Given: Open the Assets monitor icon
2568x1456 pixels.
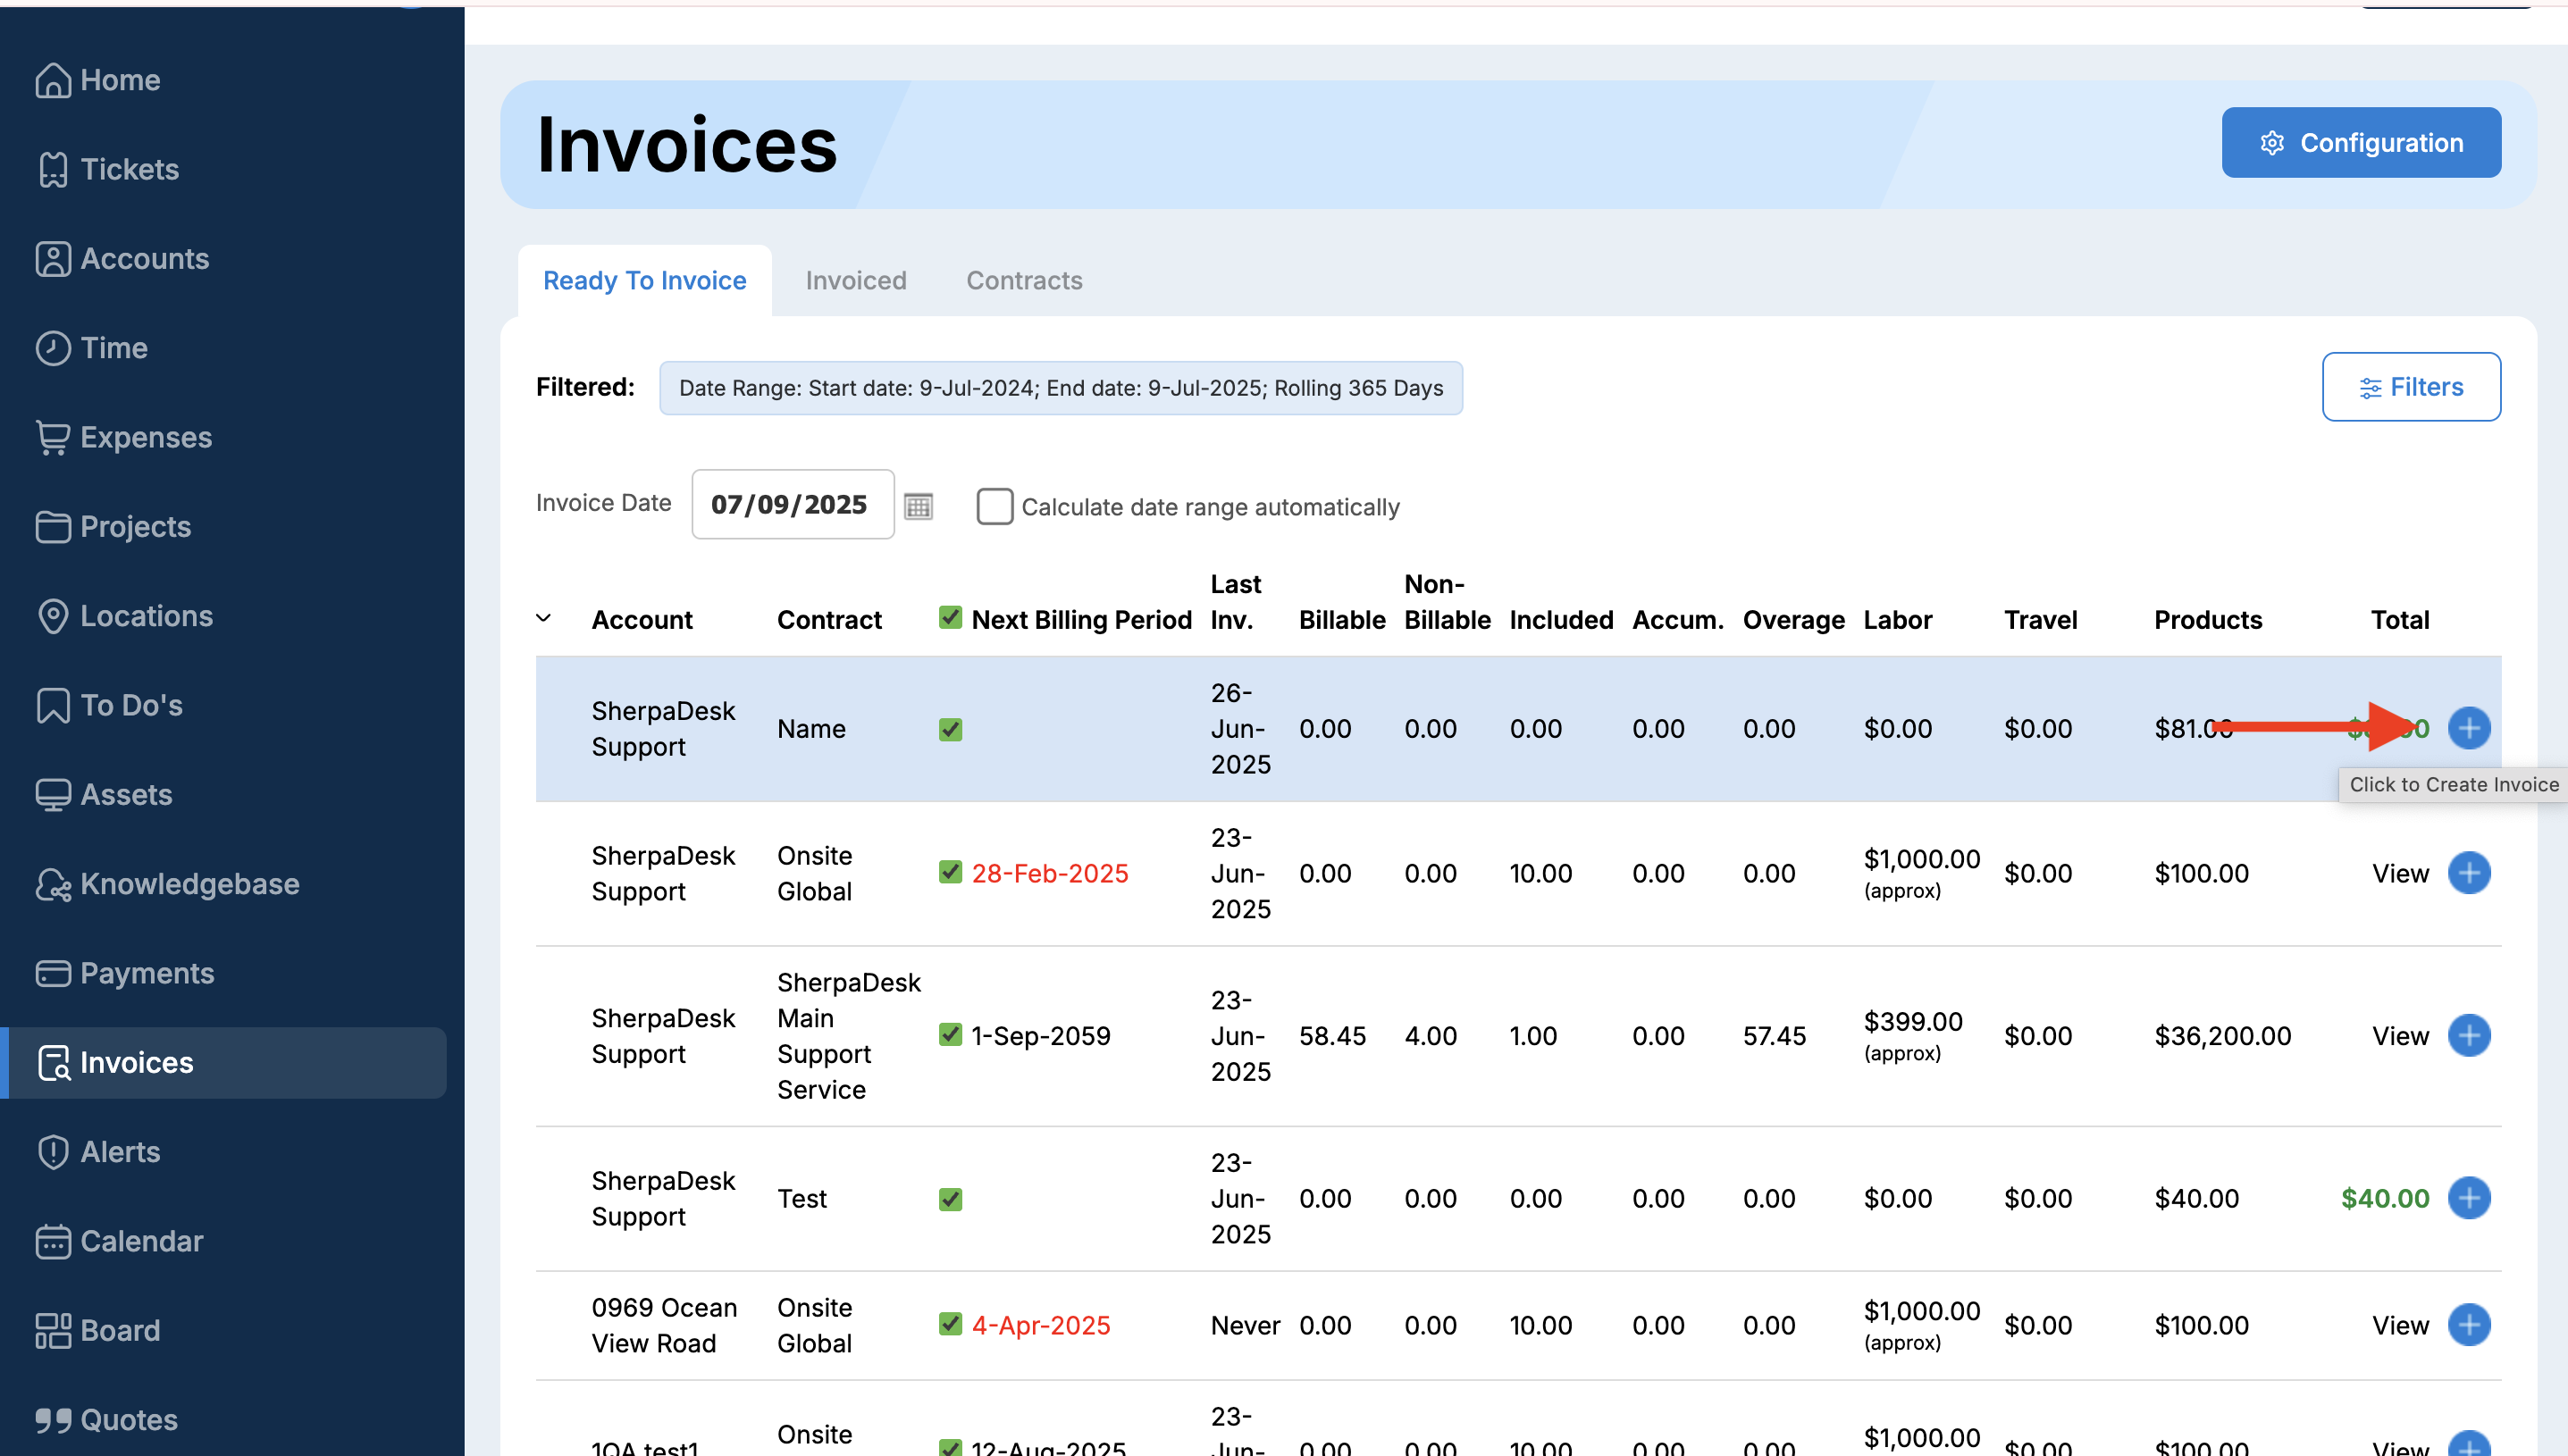Looking at the screenshot, I should tap(53, 795).
